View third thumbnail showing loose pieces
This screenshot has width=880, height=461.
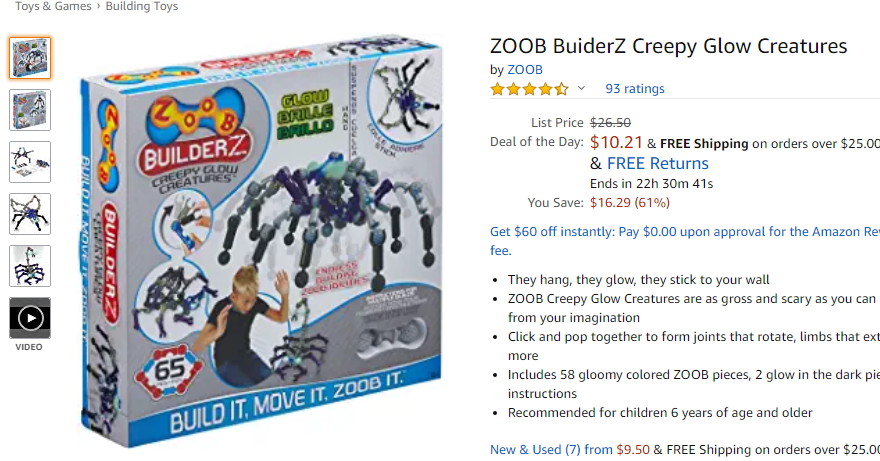click(x=30, y=162)
